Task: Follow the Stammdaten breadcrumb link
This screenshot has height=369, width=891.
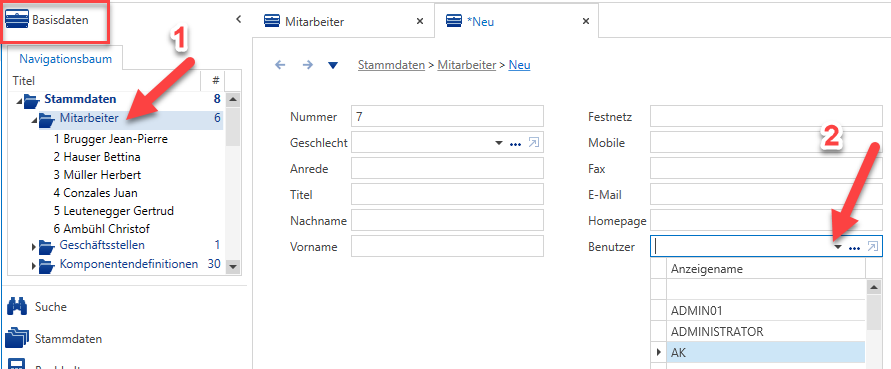Action: [392, 65]
